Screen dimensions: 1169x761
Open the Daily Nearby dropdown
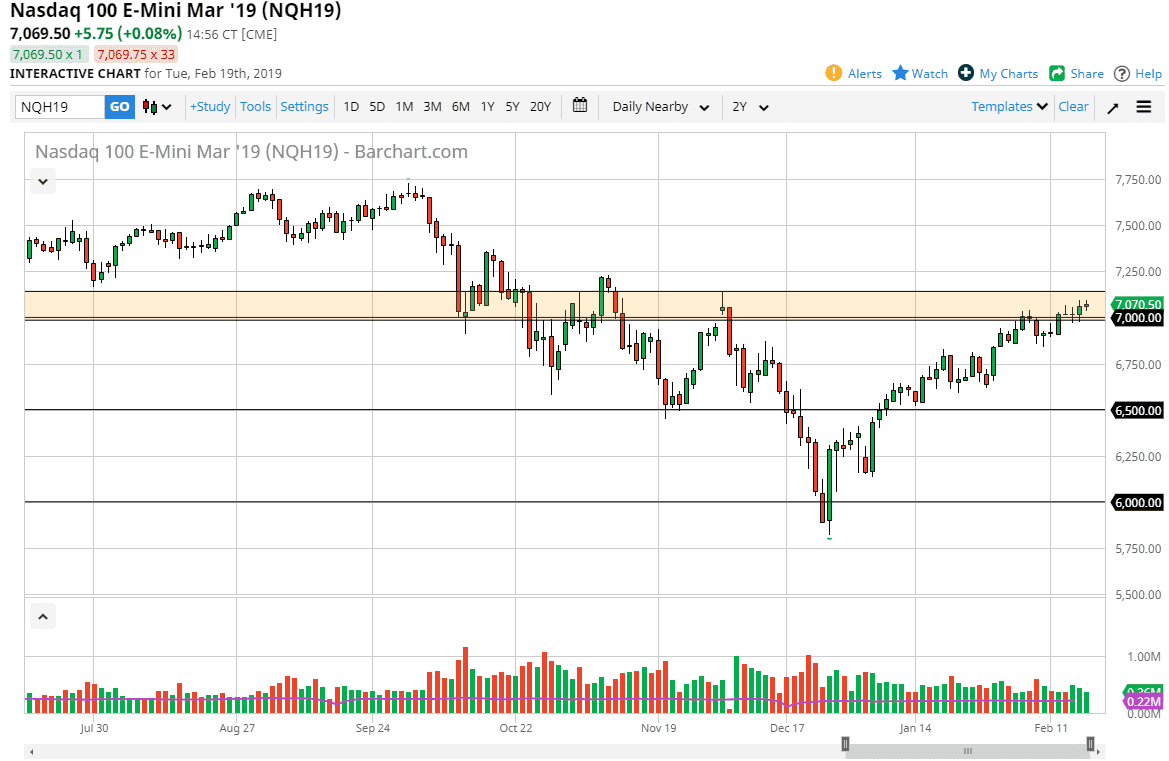660,107
